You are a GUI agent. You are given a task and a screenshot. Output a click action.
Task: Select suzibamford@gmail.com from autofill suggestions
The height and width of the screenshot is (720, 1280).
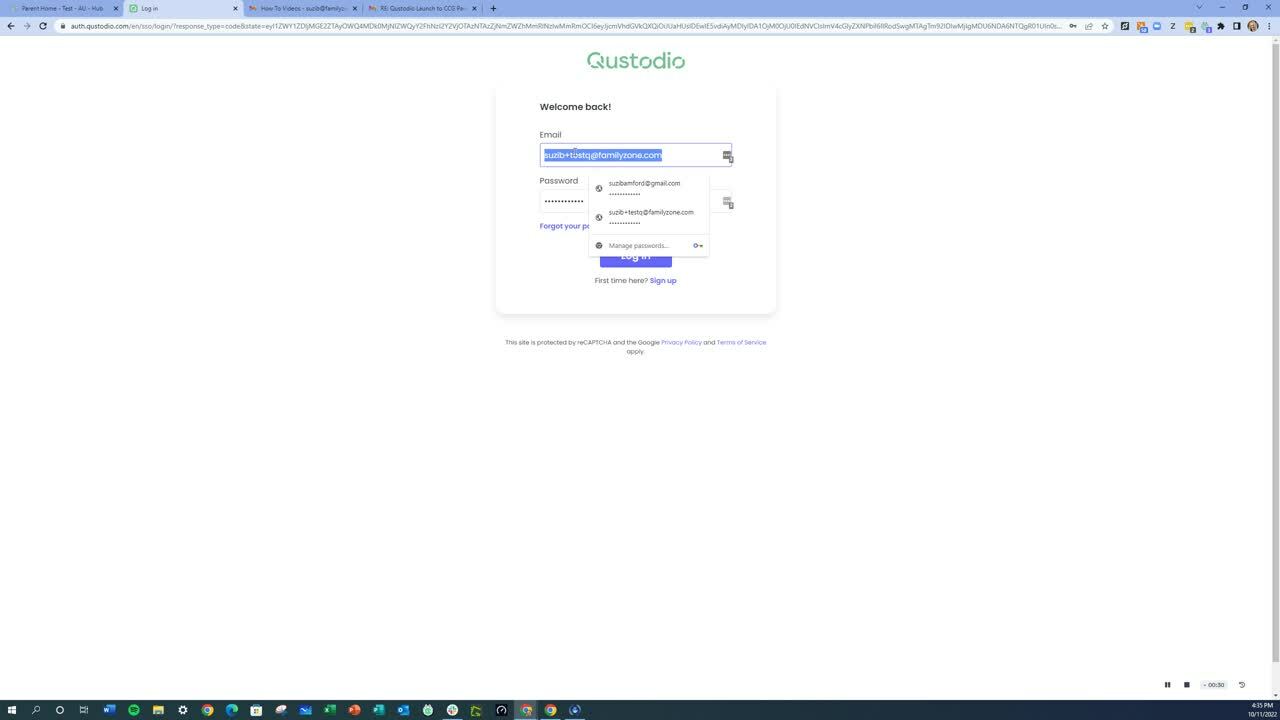click(x=648, y=188)
